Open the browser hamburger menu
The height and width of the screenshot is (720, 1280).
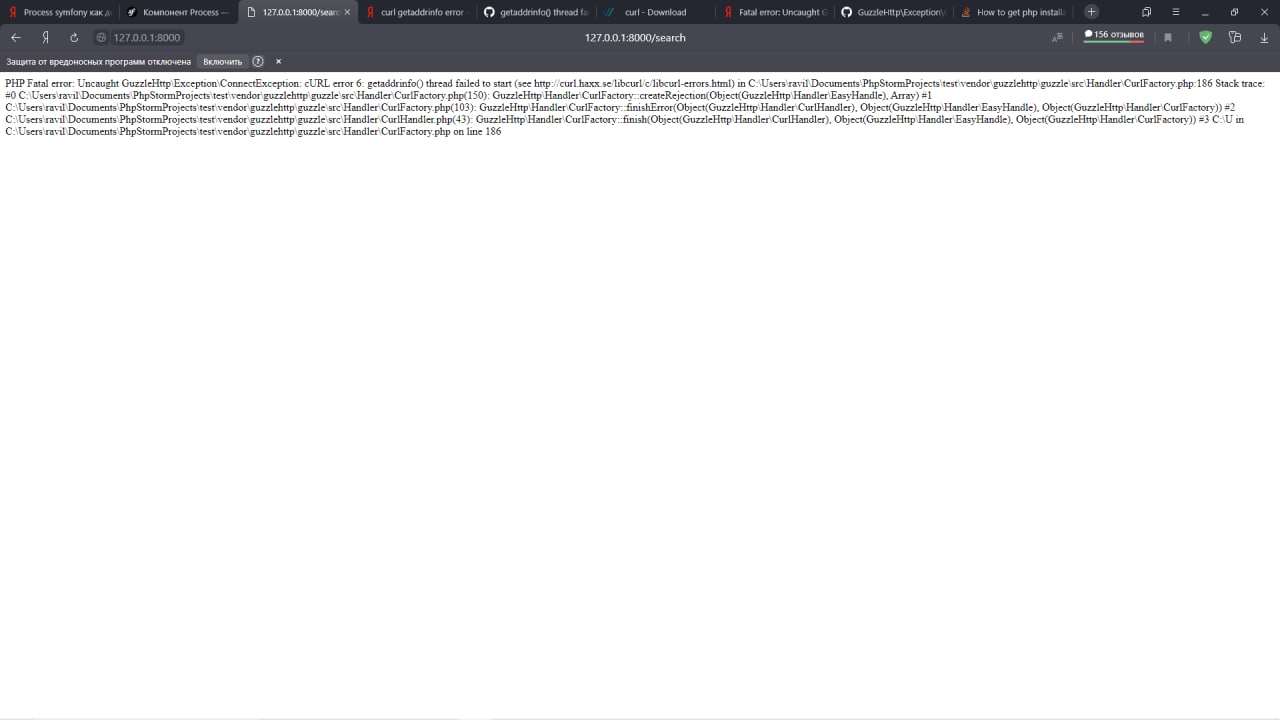point(1175,12)
